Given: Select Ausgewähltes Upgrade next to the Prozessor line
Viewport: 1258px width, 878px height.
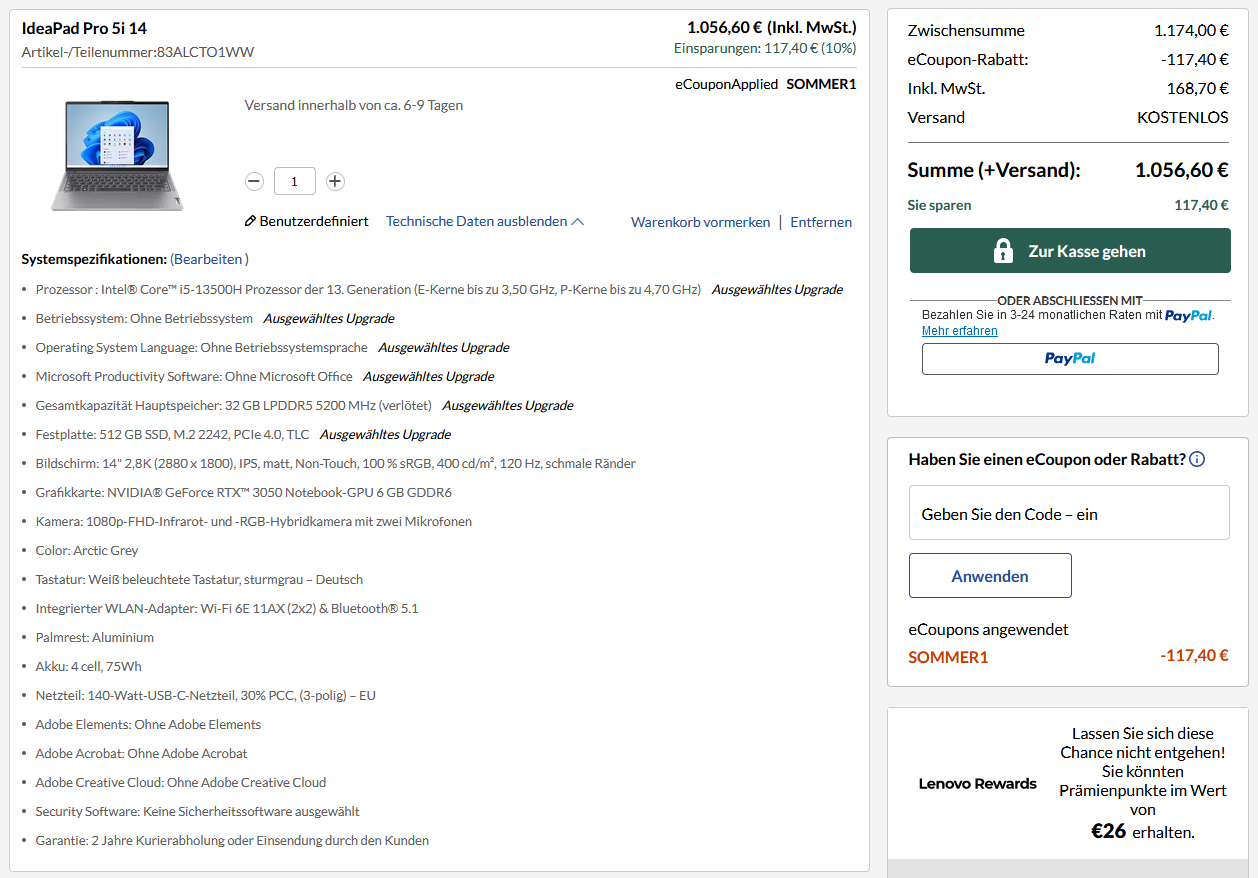Looking at the screenshot, I should (777, 289).
